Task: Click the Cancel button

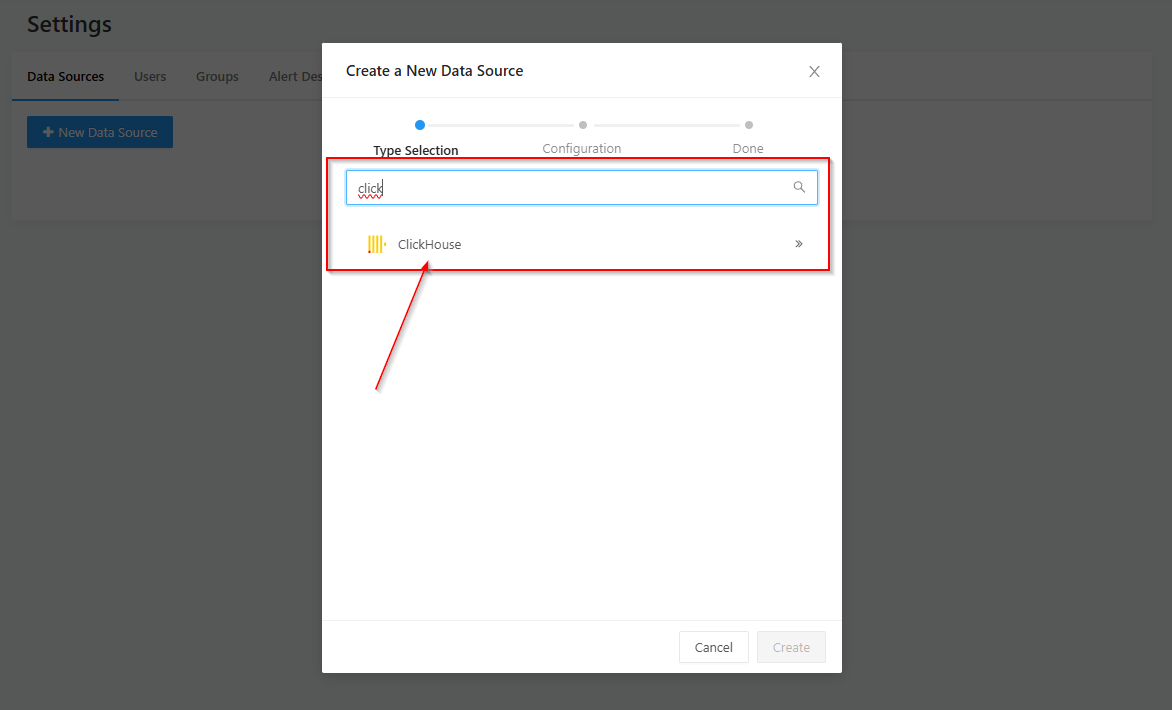Action: click(x=714, y=647)
